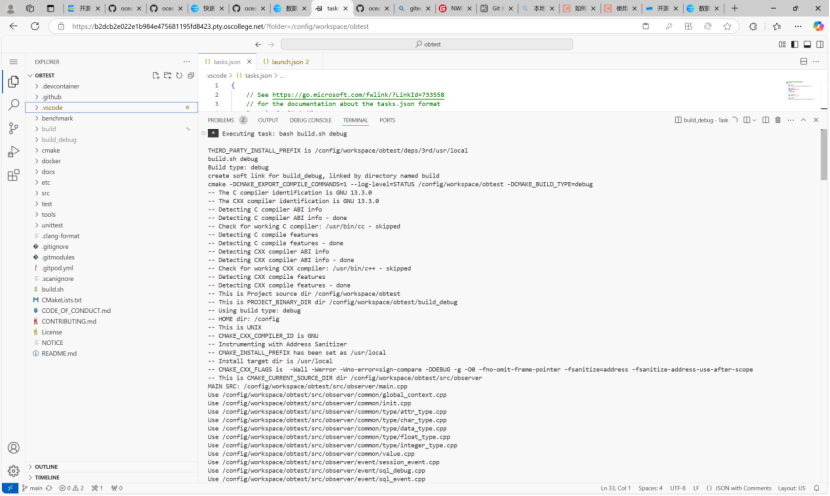Open Ln 33, Col 1 go-to-line

[615, 488]
